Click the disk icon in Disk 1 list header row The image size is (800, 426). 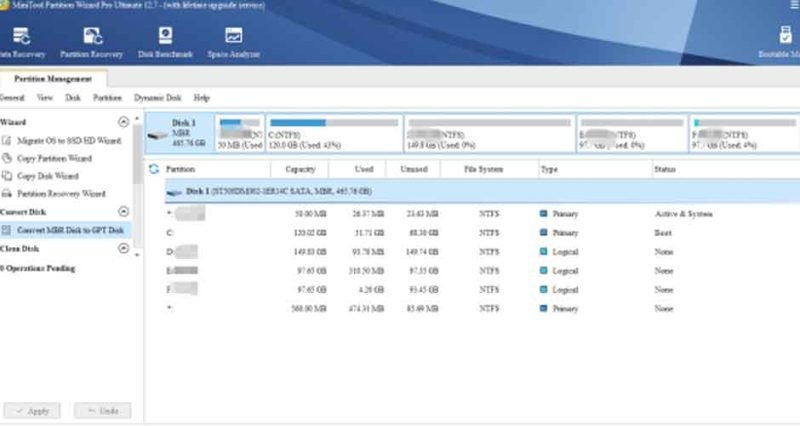(174, 192)
